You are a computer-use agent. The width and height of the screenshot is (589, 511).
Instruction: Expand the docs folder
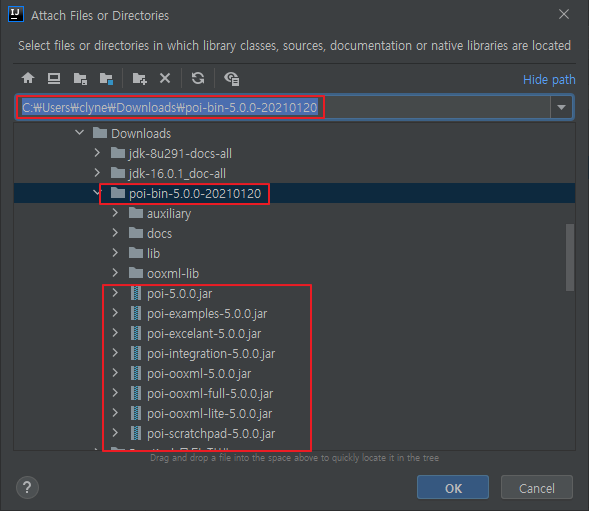point(115,233)
